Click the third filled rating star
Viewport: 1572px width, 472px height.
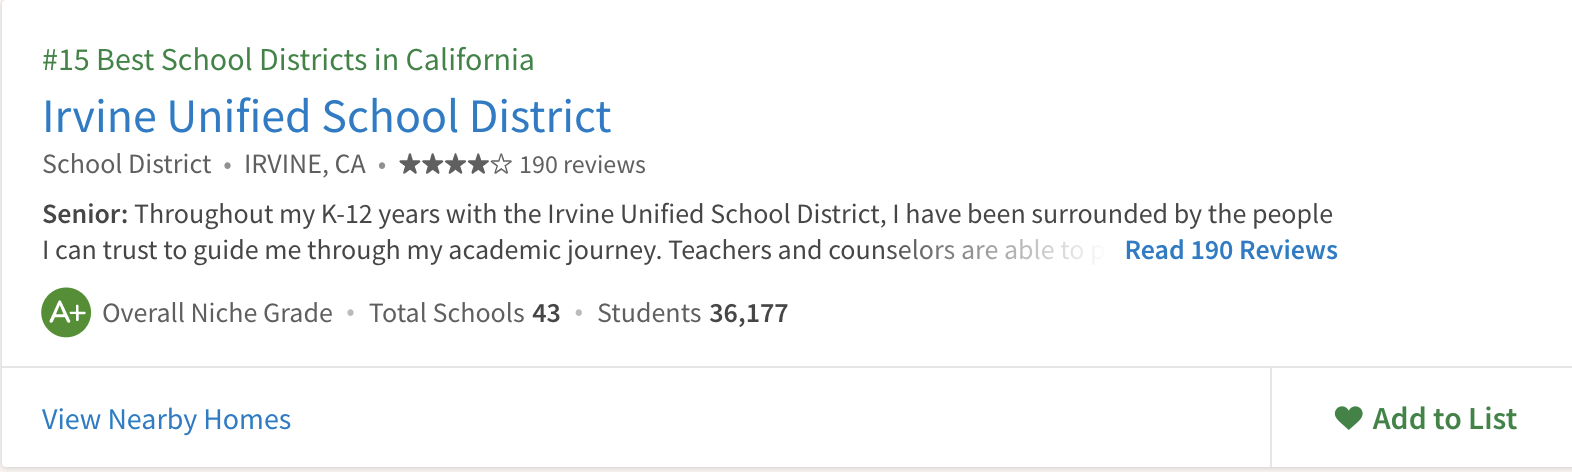455,164
